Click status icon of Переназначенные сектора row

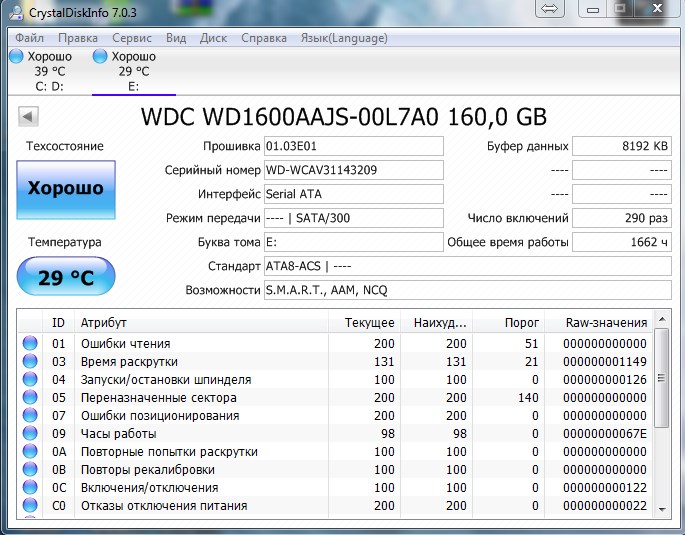[30, 397]
